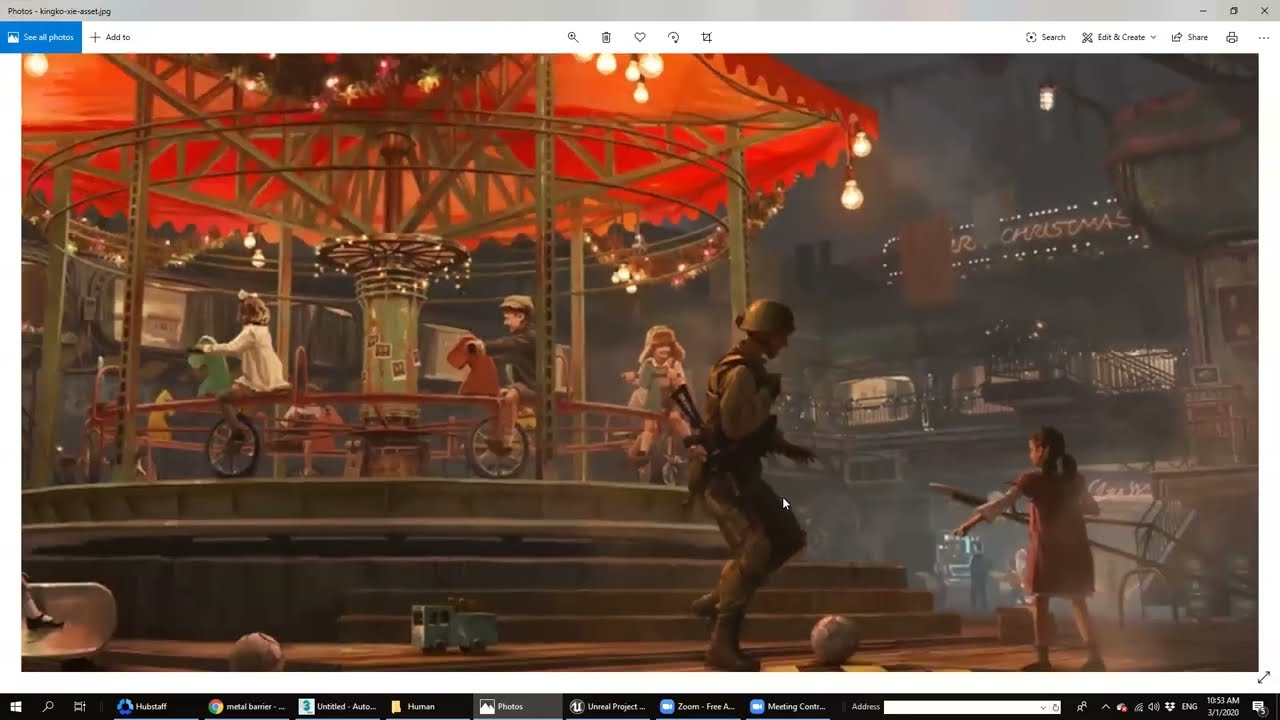Switch to the Zoom - Free Account window
The width and height of the screenshot is (1280, 720).
point(697,706)
